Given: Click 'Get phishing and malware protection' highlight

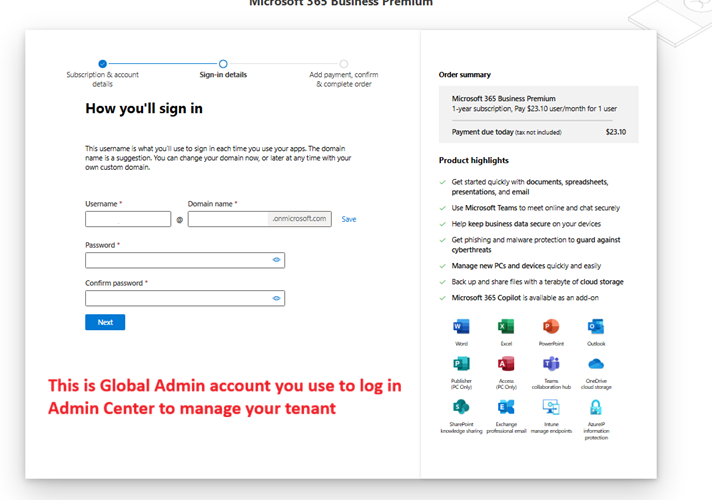Looking at the screenshot, I should 536,244.
